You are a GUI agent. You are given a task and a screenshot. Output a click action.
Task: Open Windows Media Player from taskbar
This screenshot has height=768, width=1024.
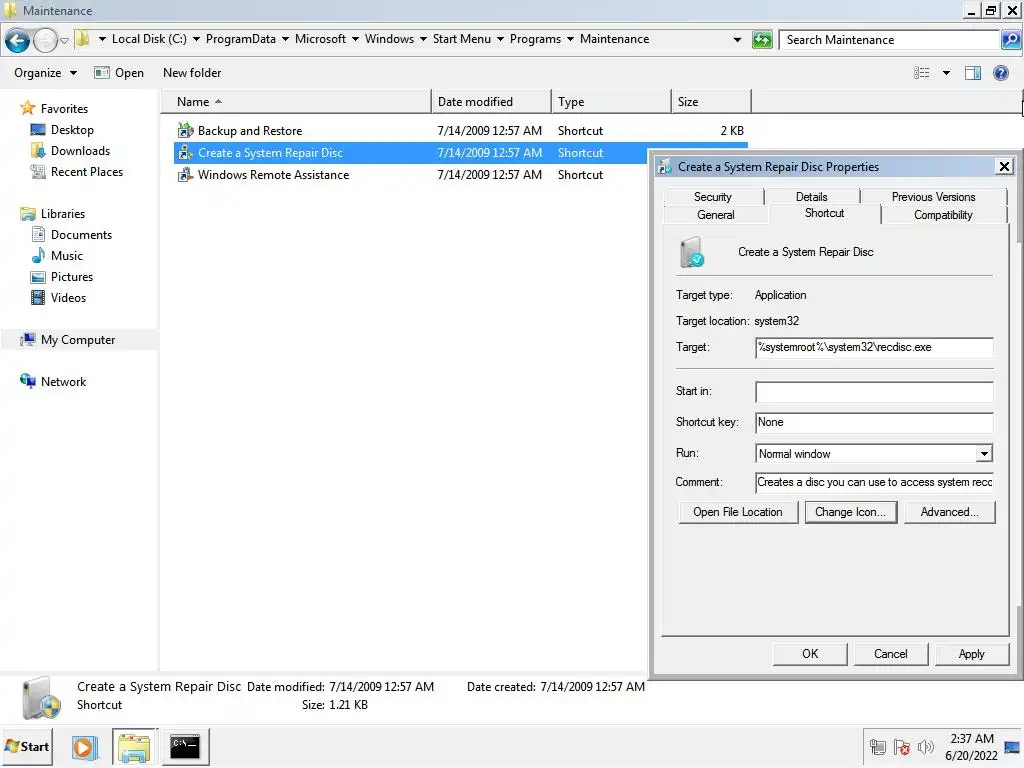click(84, 747)
